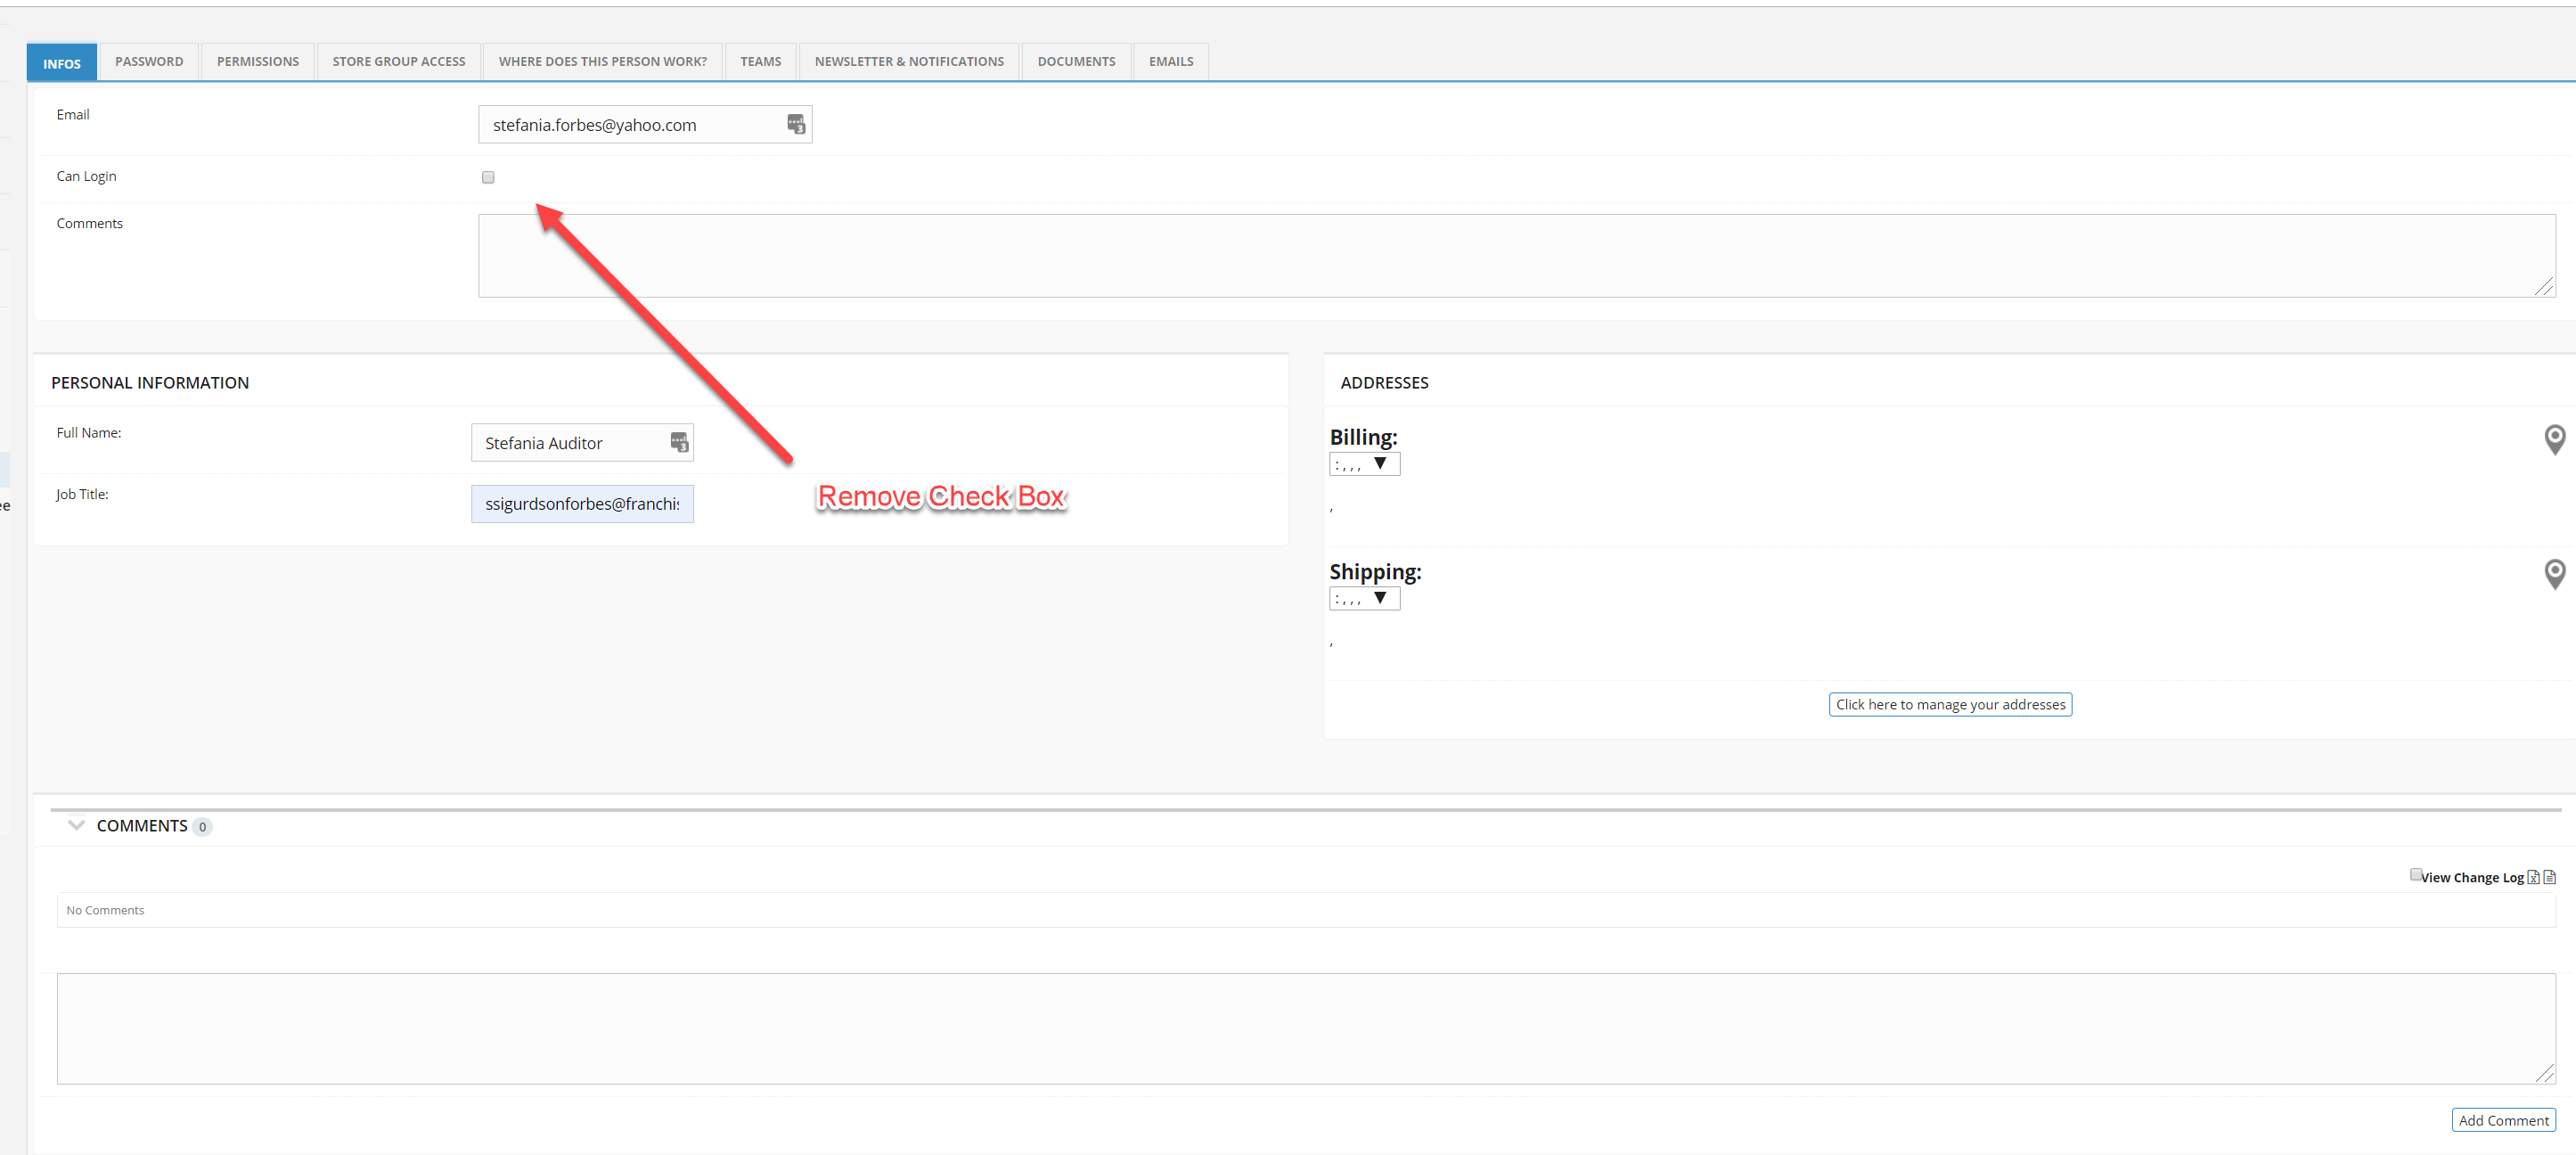Open the Billing address dropdown
Screen dimensions: 2576x1155
tap(1364, 464)
